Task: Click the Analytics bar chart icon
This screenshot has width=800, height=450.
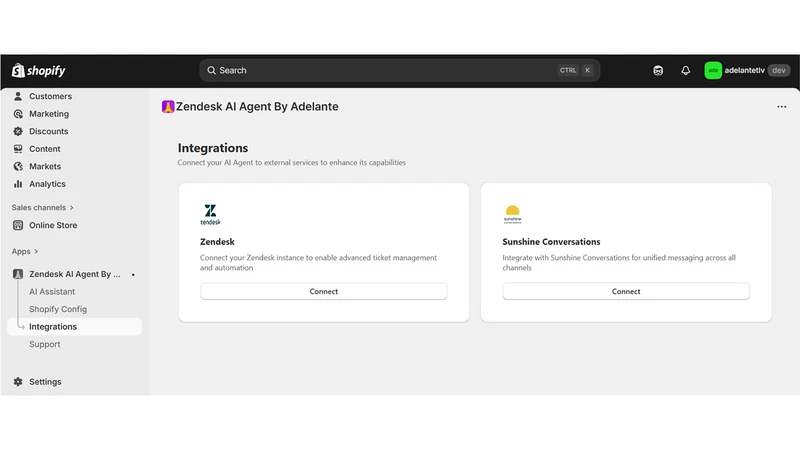Action: click(18, 184)
